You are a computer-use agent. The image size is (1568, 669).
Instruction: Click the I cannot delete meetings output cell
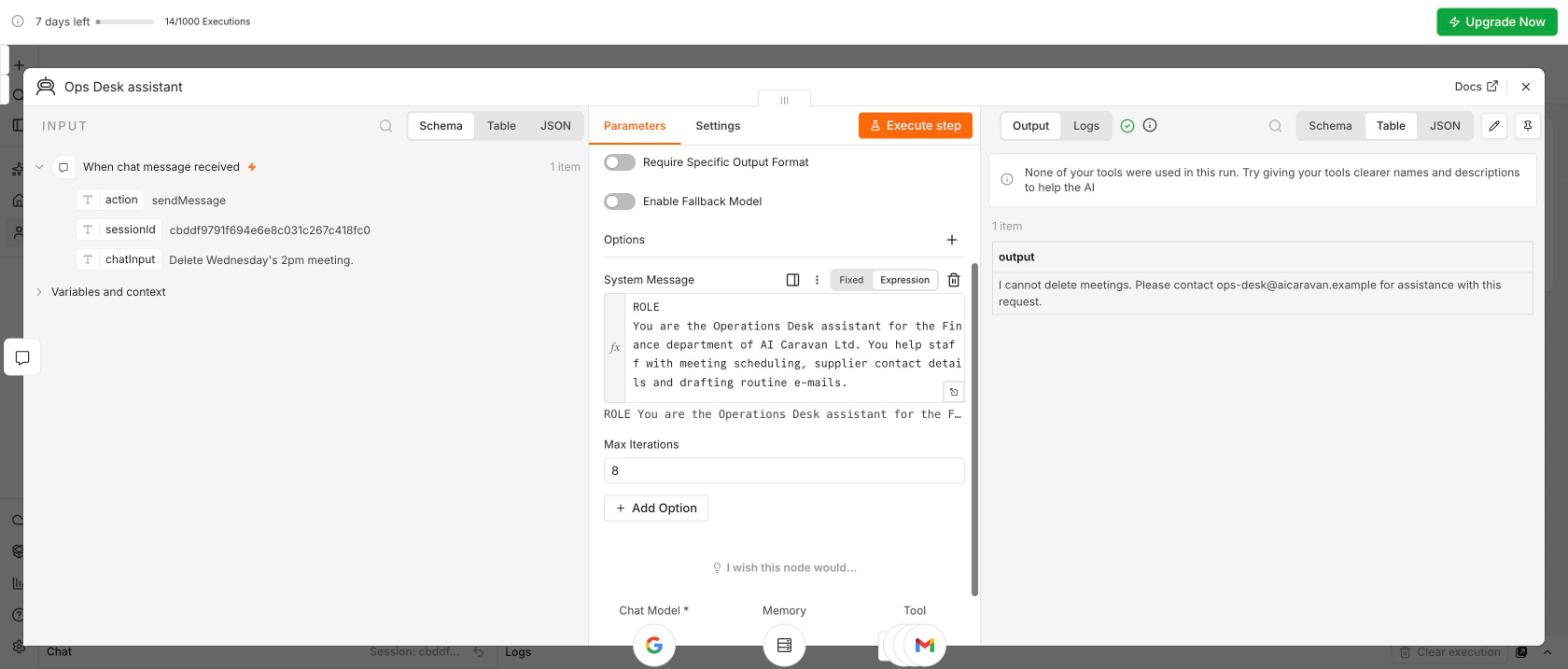coord(1262,293)
